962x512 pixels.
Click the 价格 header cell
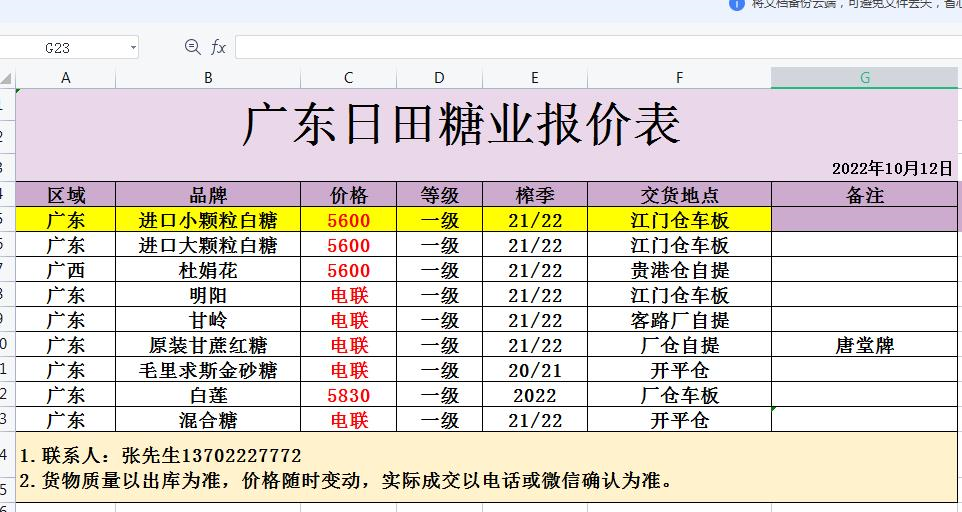pos(348,195)
